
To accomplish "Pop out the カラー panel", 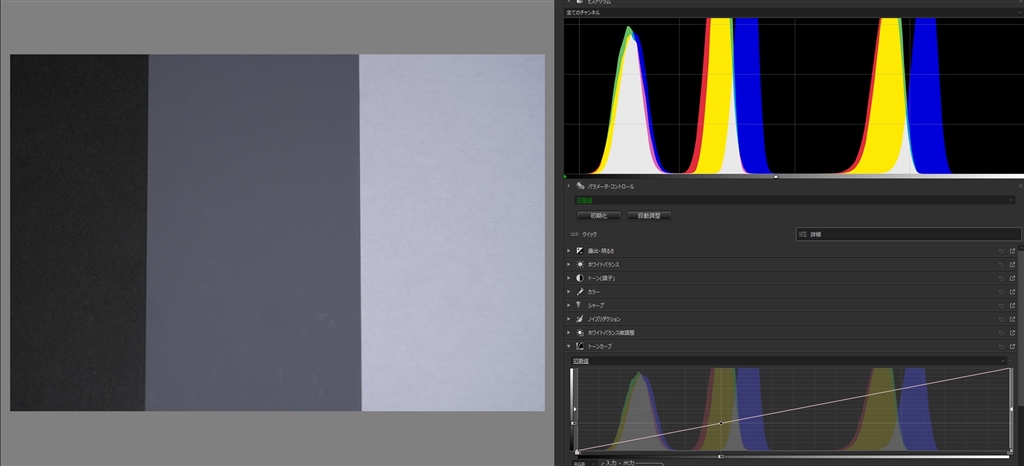I will click(1013, 292).
